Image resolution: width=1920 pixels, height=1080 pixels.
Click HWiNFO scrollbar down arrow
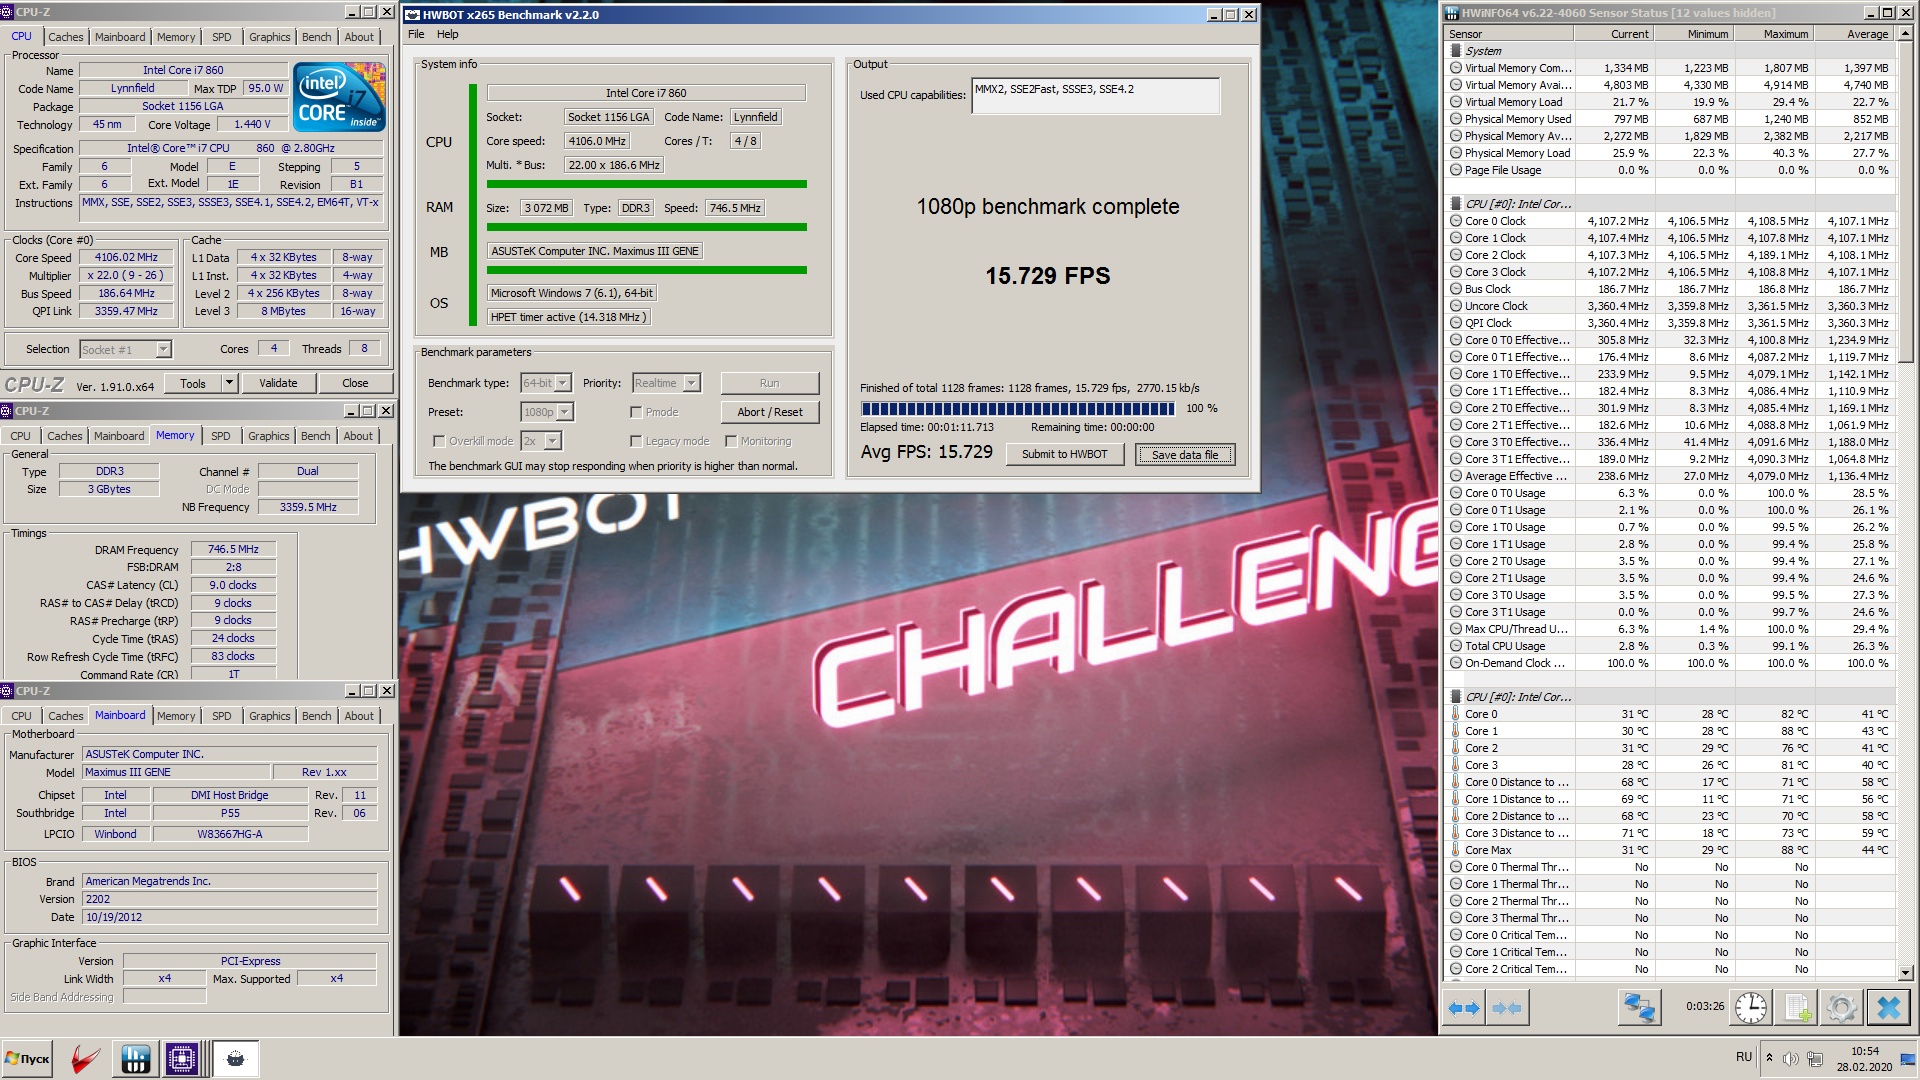click(1905, 972)
